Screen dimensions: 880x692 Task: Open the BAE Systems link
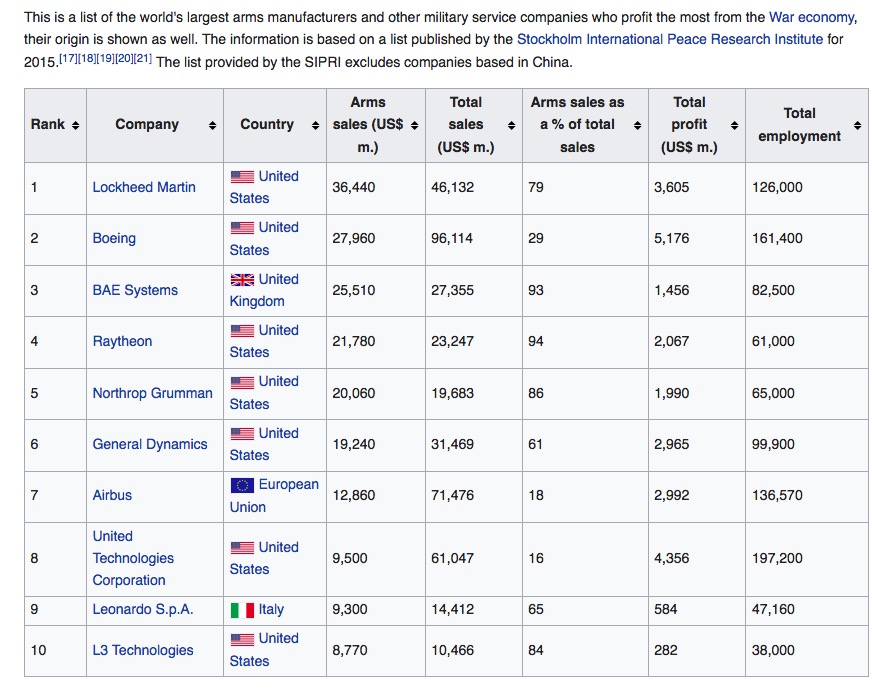pyautogui.click(x=135, y=290)
